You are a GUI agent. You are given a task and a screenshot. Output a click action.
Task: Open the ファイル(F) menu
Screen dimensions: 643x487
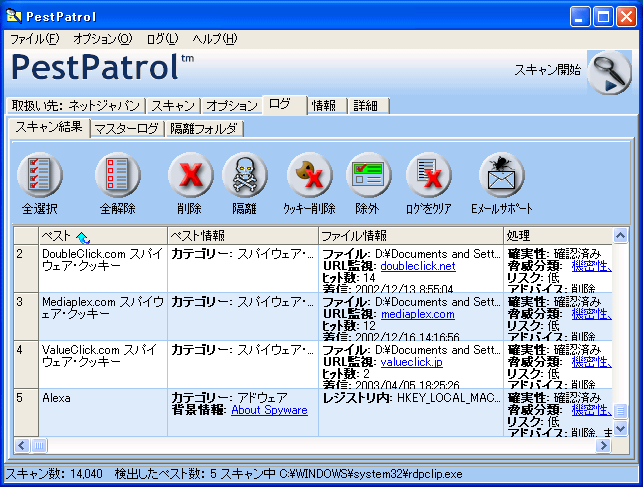[34, 39]
